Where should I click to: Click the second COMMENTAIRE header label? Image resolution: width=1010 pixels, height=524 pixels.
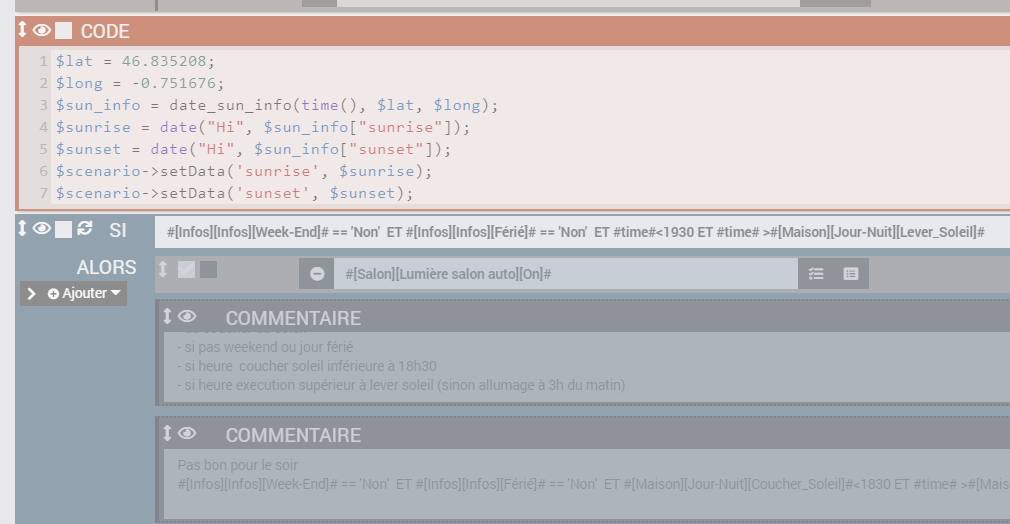pos(293,435)
